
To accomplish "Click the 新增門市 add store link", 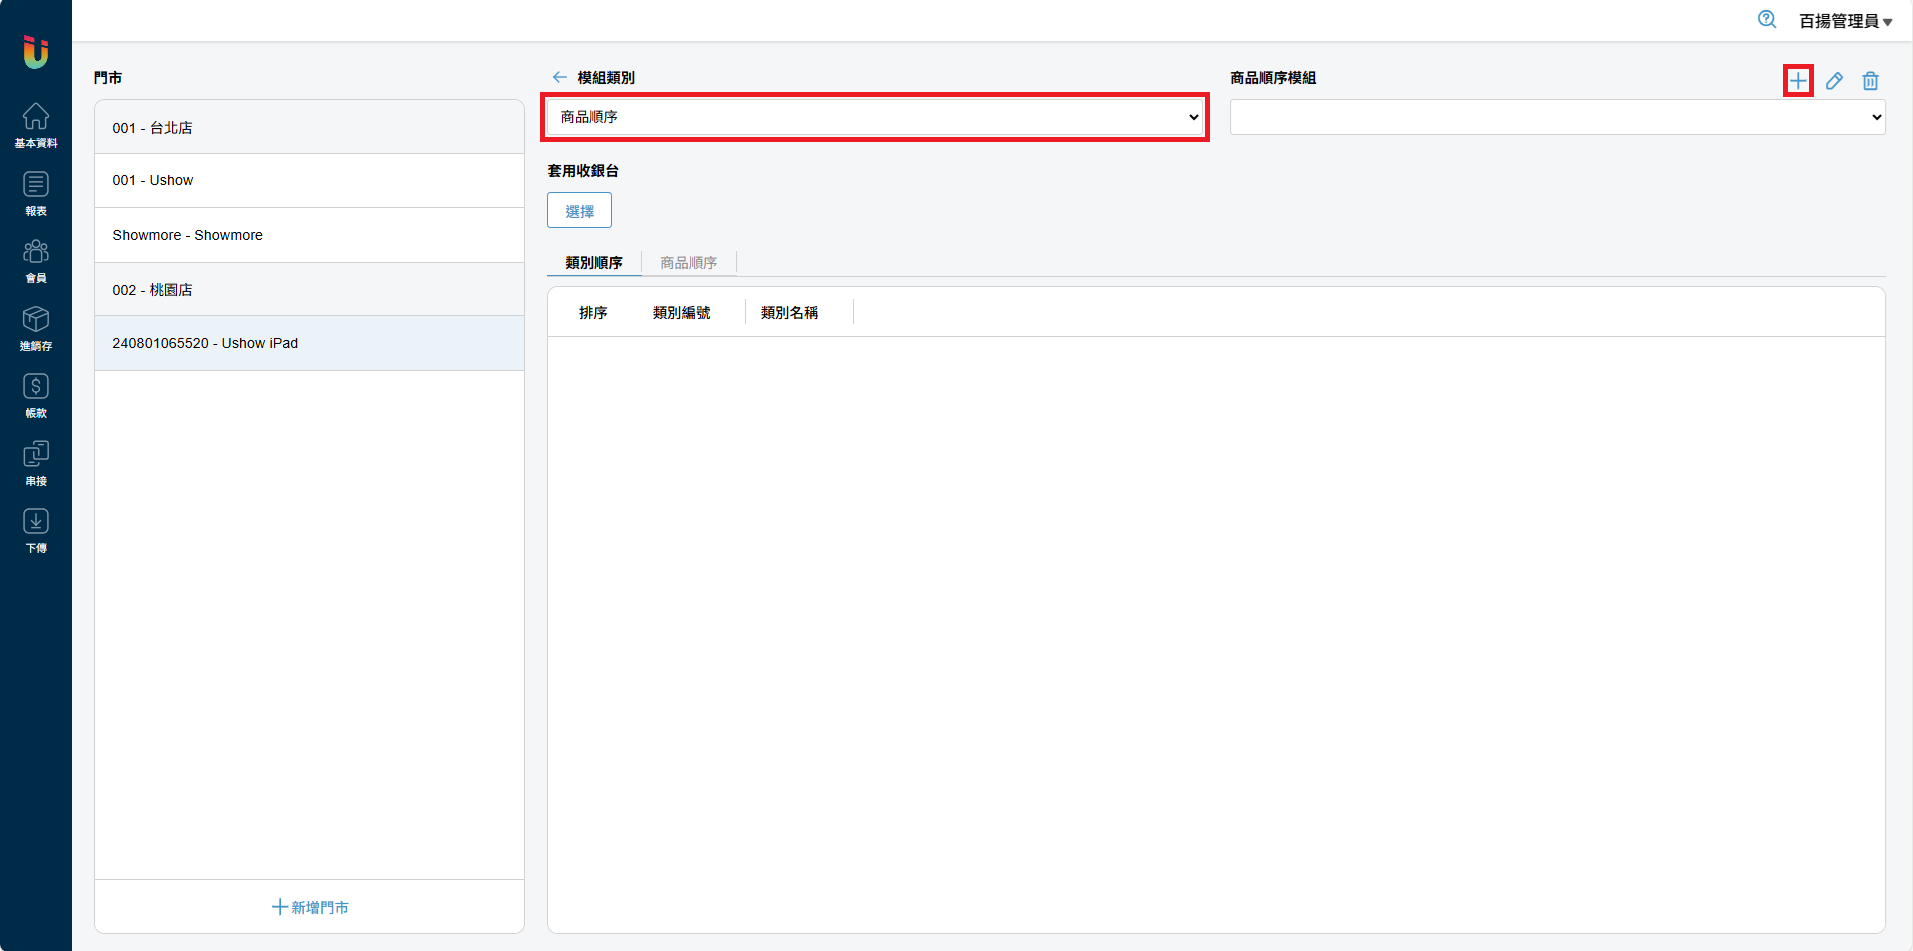I will pyautogui.click(x=310, y=907).
